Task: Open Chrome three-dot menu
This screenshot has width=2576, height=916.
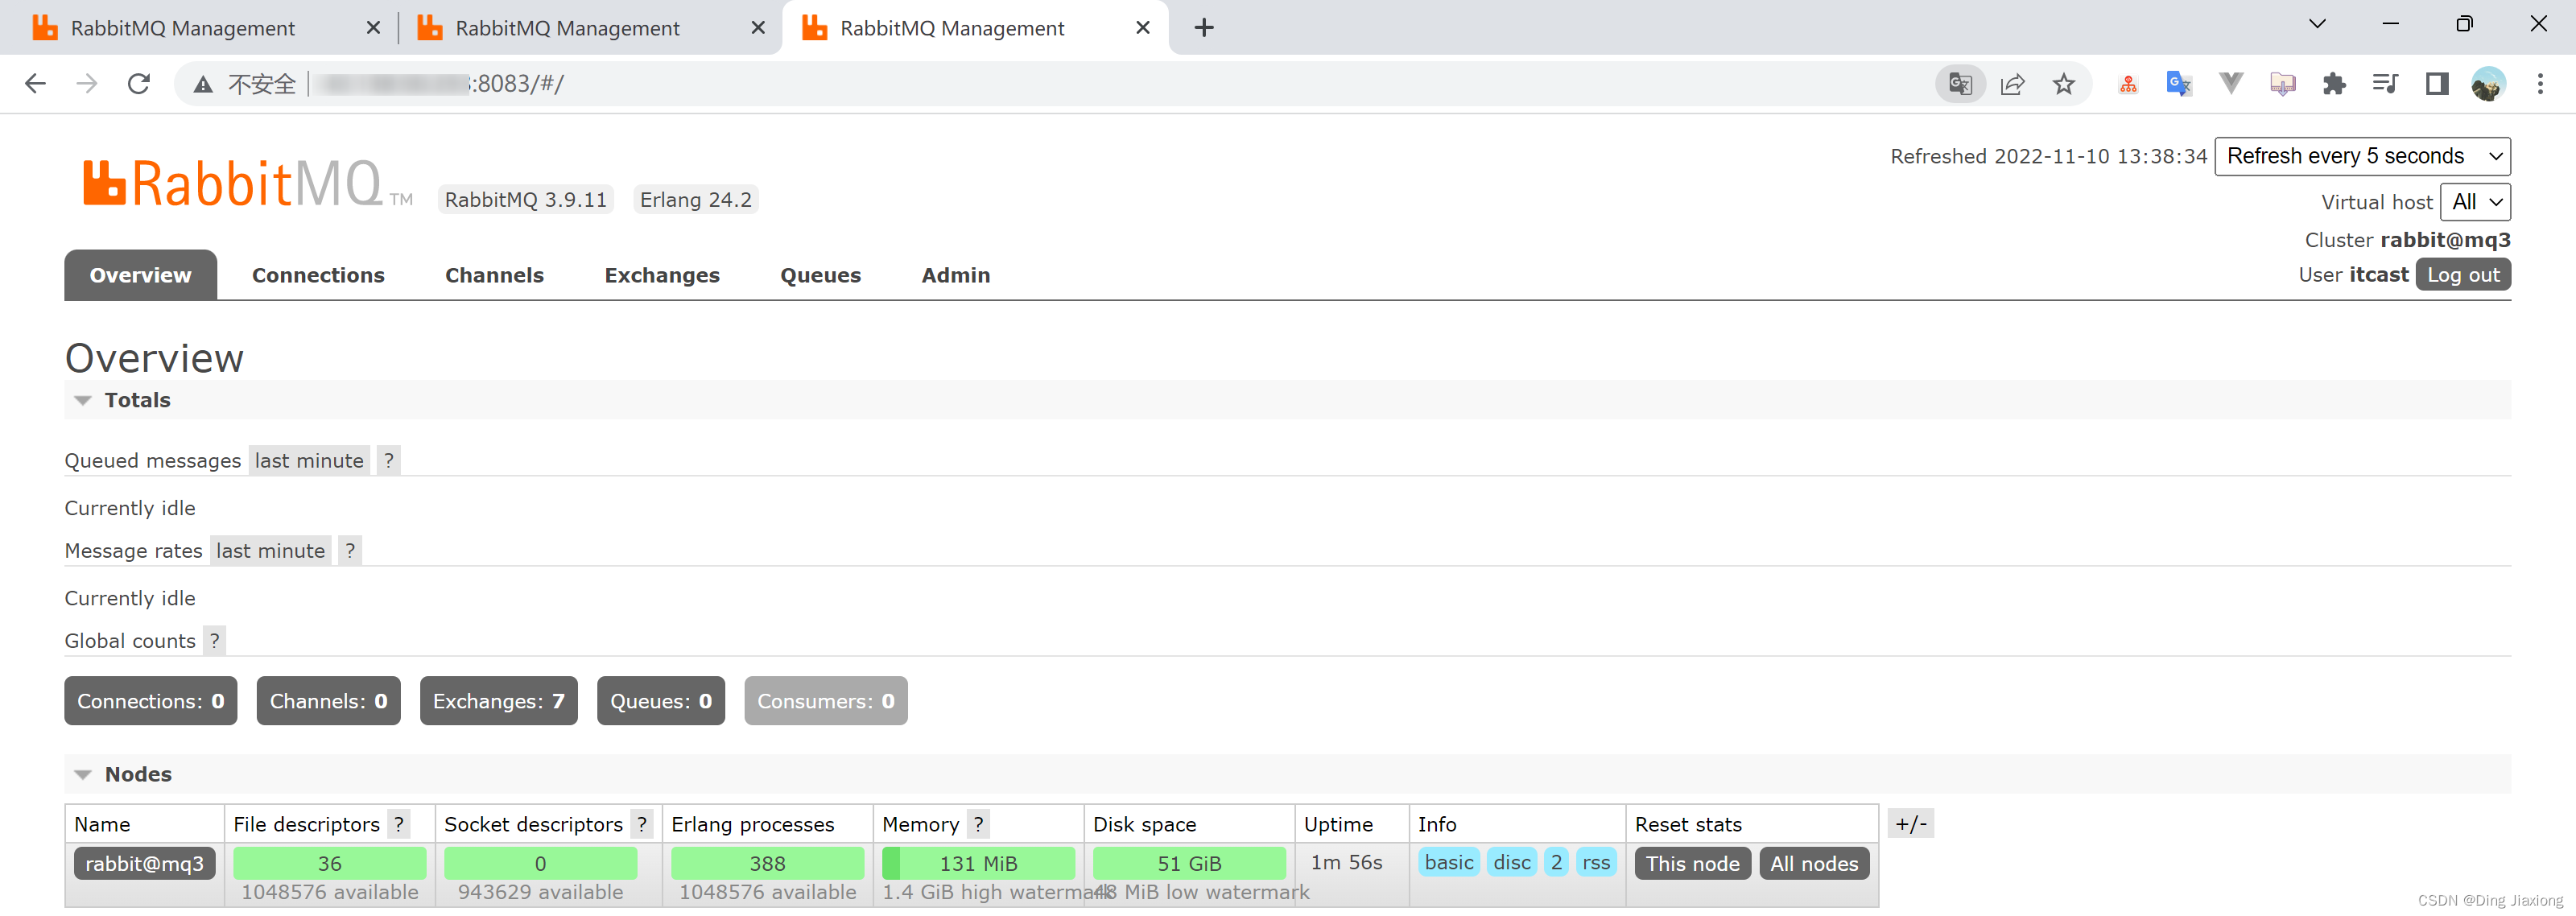Action: pos(2540,84)
